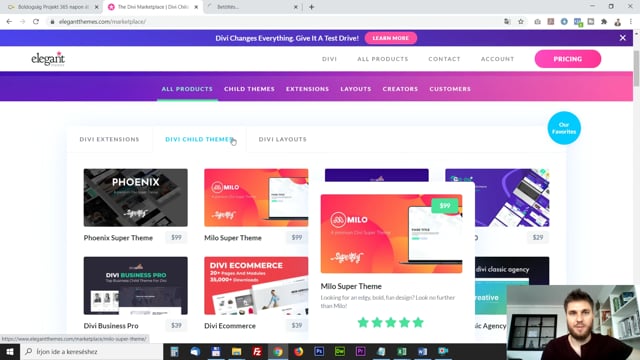Click the Elegant Themes logo

tap(48, 59)
